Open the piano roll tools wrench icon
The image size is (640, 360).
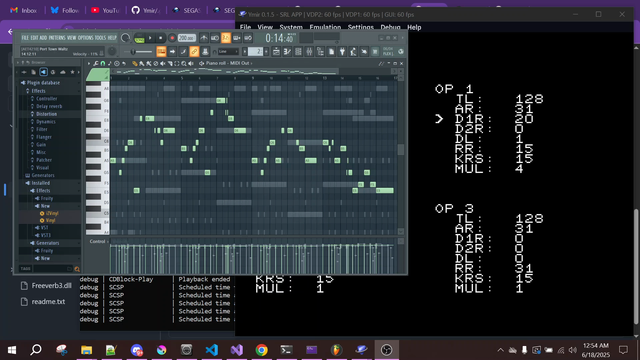(x=96, y=63)
